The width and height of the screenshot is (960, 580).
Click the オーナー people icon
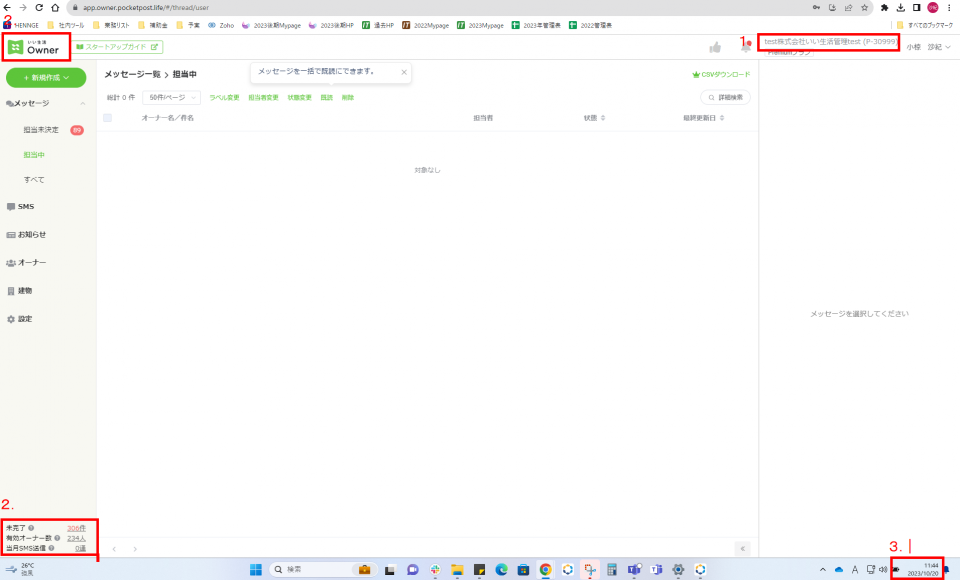[x=10, y=263]
